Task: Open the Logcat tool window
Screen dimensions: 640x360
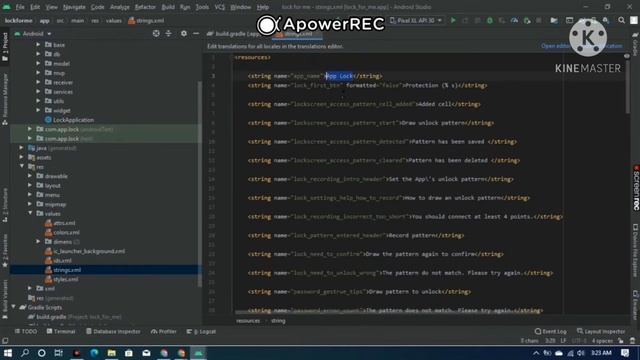Action: 201,331
